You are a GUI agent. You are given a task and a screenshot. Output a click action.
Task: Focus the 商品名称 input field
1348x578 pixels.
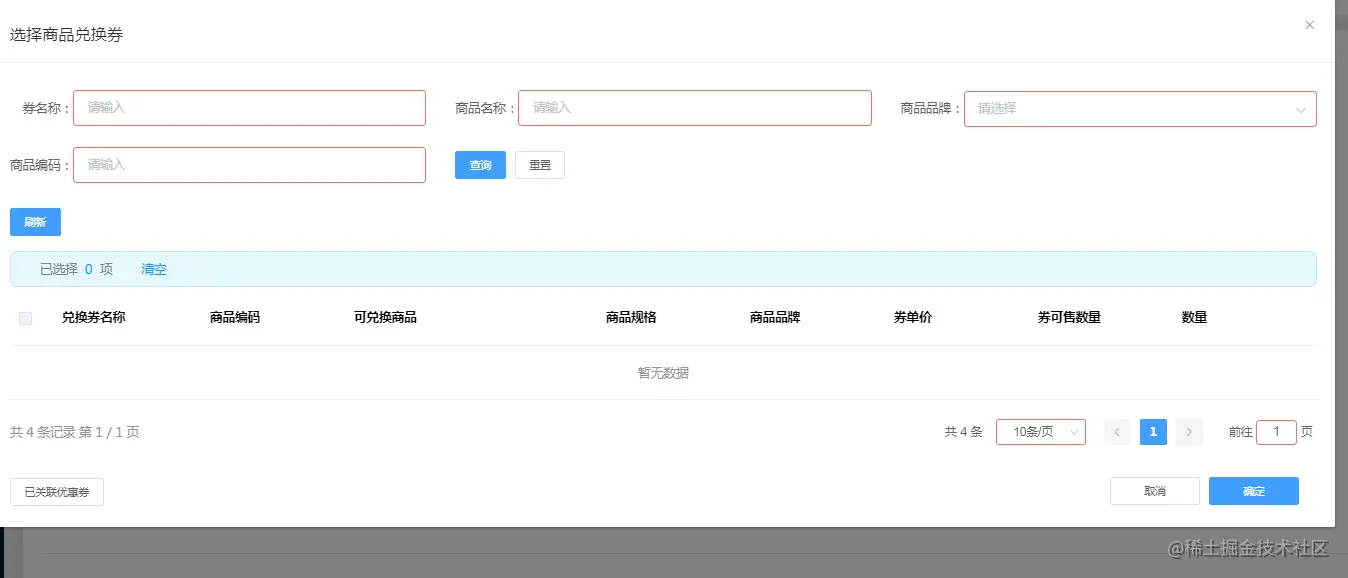pyautogui.click(x=695, y=108)
